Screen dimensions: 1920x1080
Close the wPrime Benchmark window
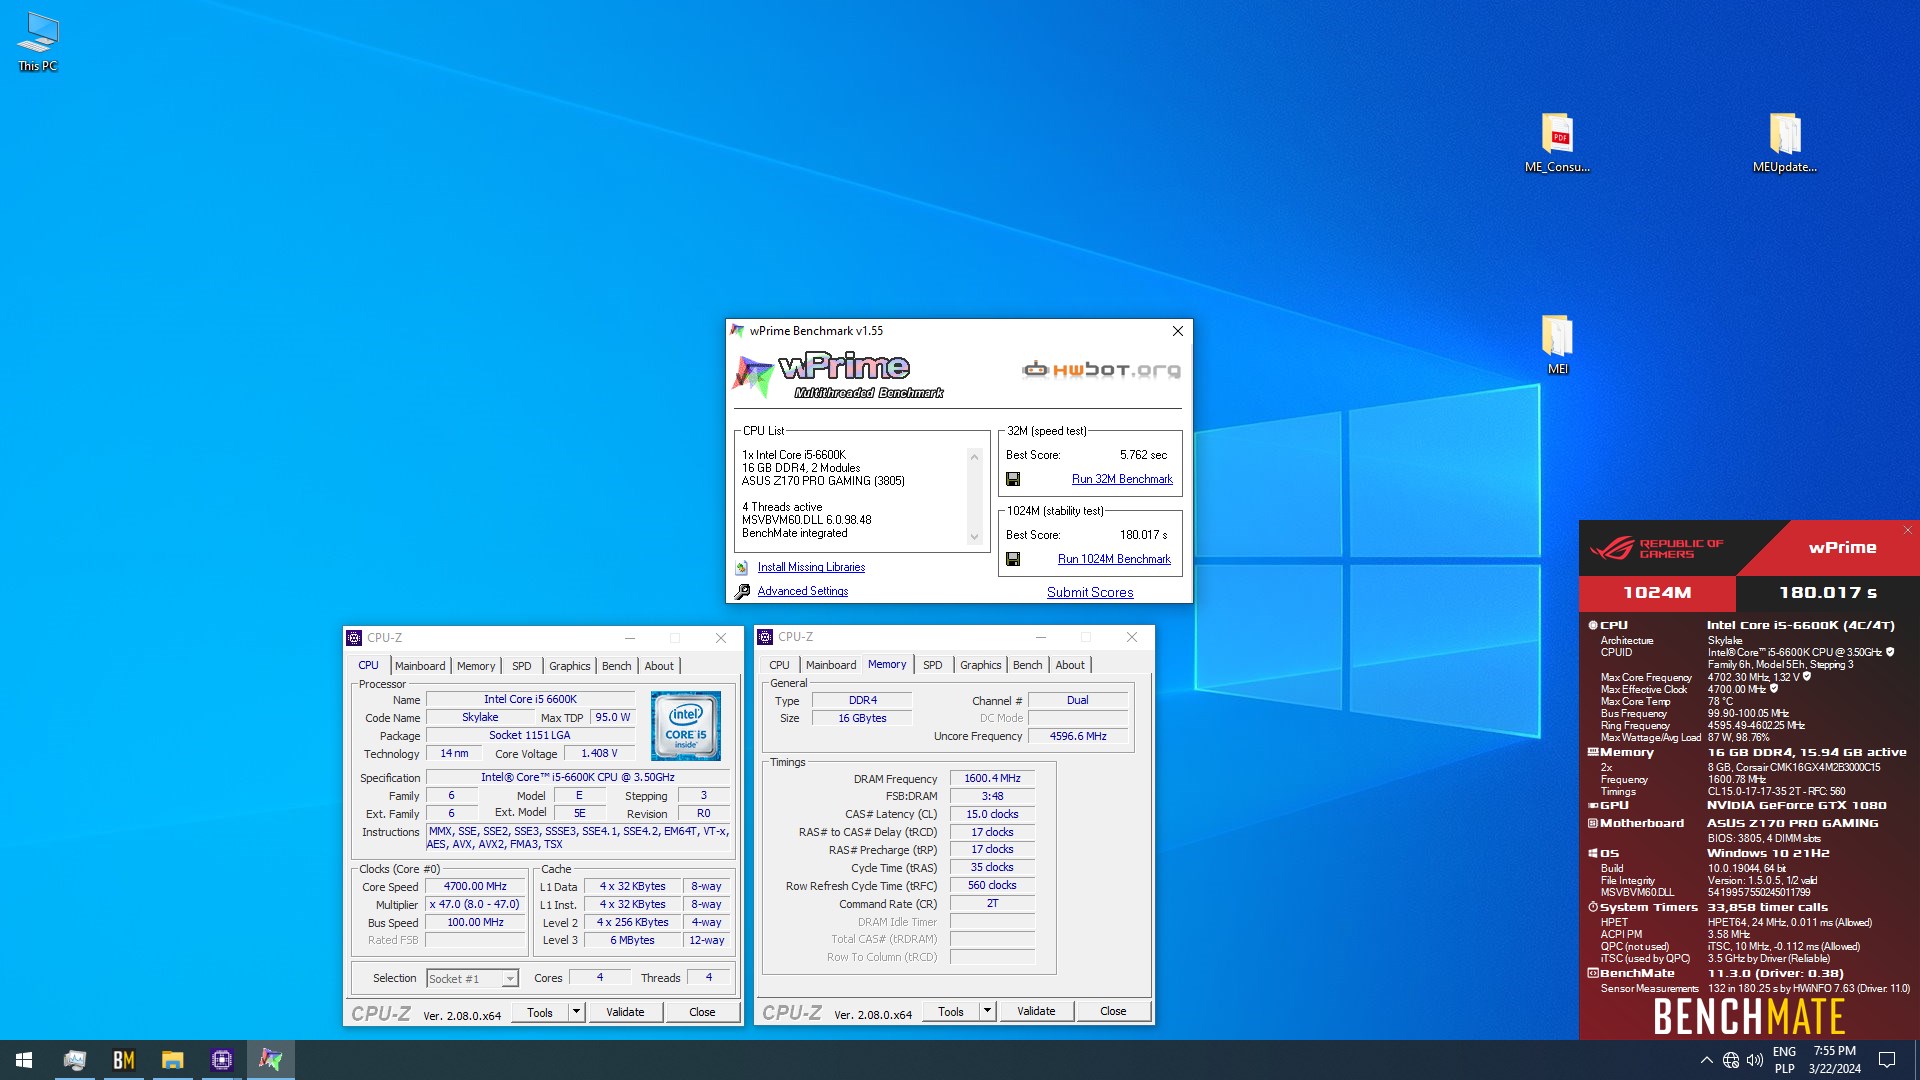[1177, 331]
